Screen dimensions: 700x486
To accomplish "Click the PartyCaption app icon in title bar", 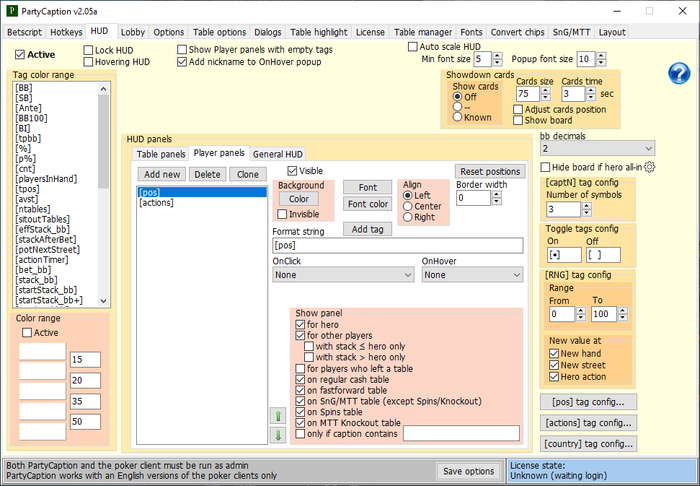I will 10,10.
